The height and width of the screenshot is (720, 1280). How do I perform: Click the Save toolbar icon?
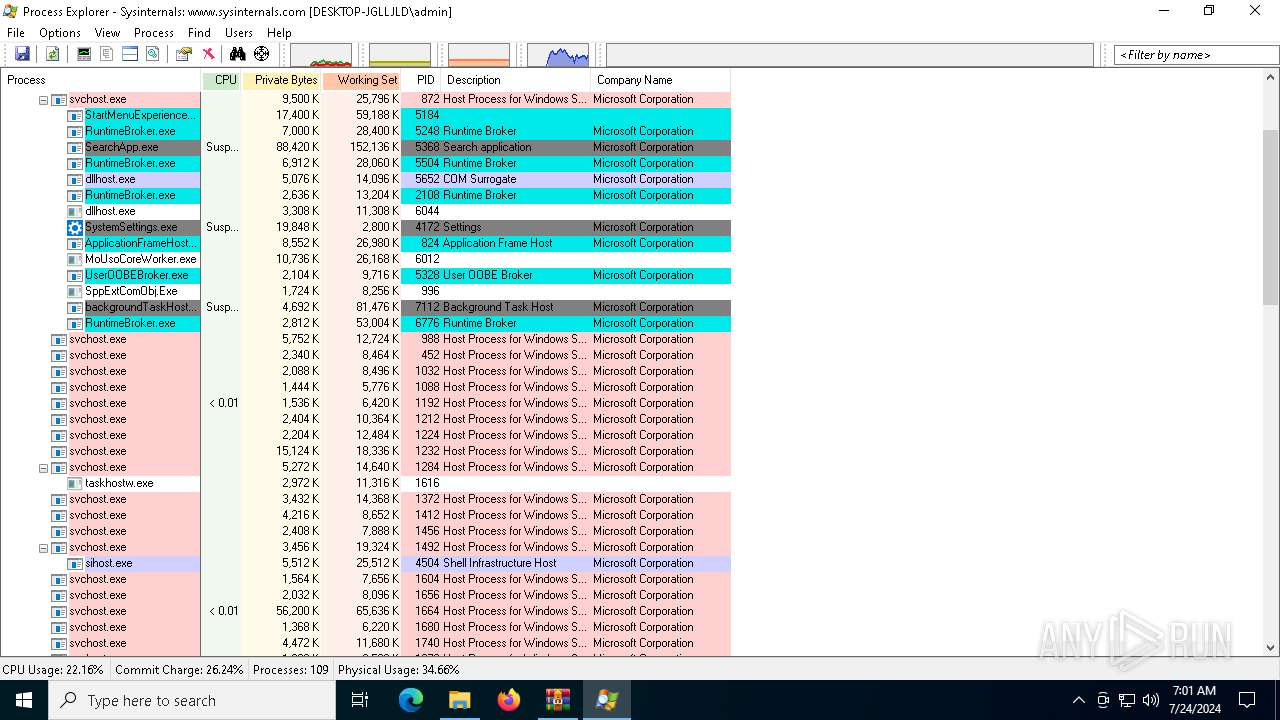(x=22, y=54)
